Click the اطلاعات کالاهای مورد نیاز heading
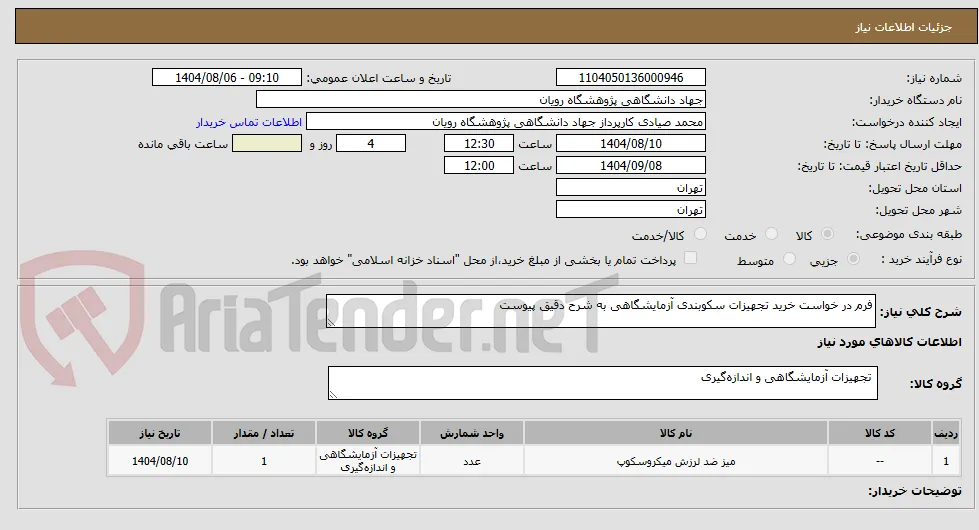The image size is (979, 530). coord(889,342)
